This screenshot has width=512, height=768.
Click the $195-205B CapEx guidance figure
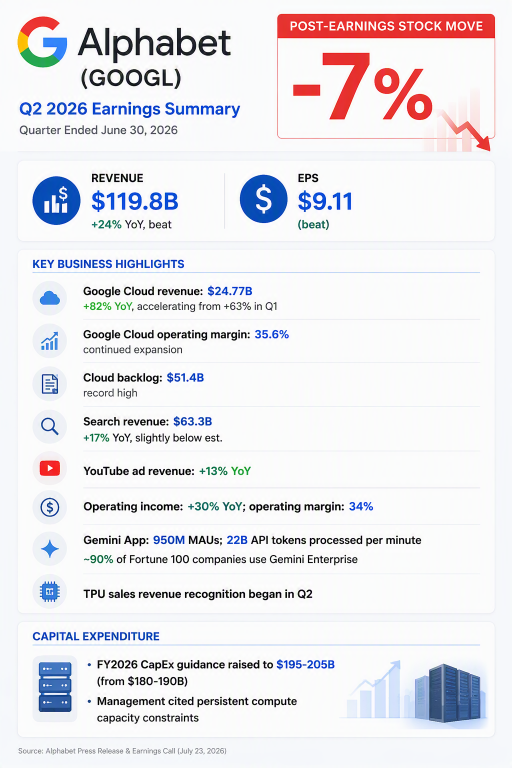(305, 665)
